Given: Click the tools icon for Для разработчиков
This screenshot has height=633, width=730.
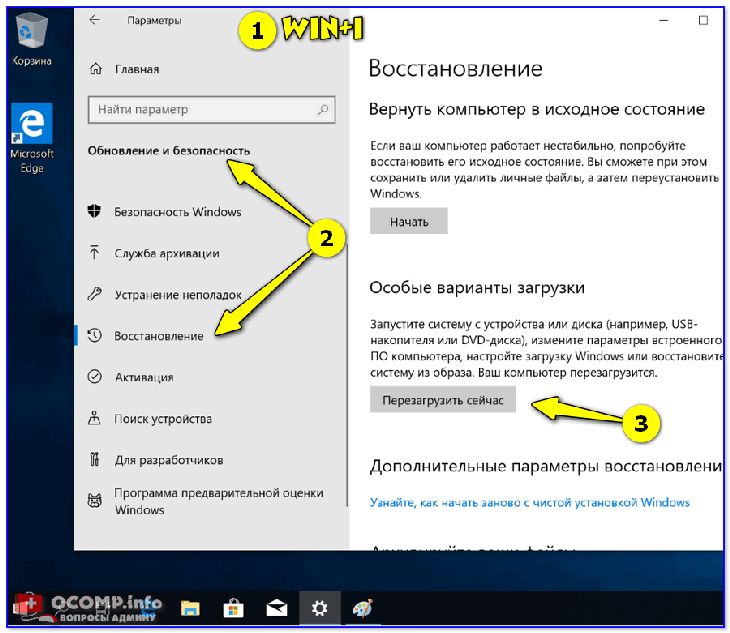Looking at the screenshot, I should [95, 459].
